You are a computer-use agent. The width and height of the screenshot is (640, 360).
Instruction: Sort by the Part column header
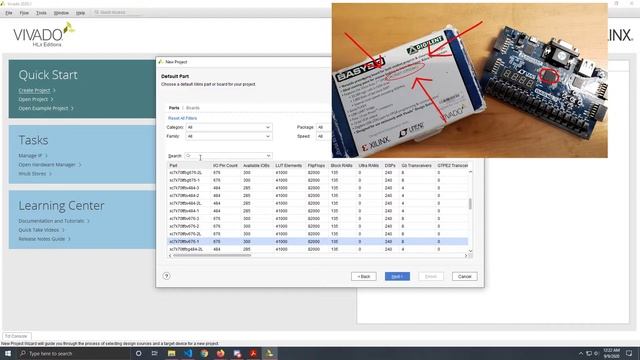tap(189, 165)
